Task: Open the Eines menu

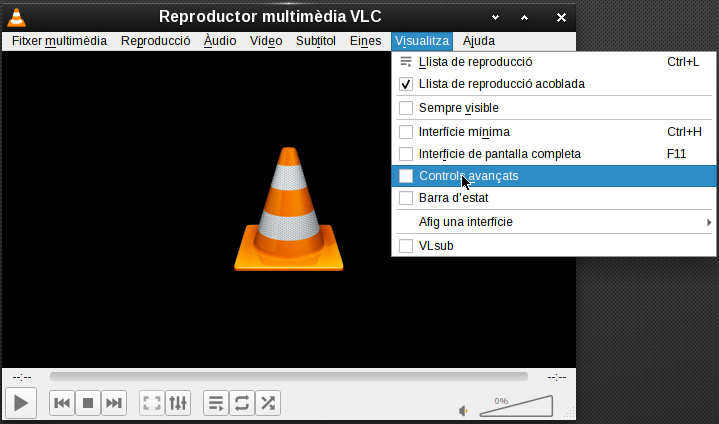Action: (x=365, y=41)
